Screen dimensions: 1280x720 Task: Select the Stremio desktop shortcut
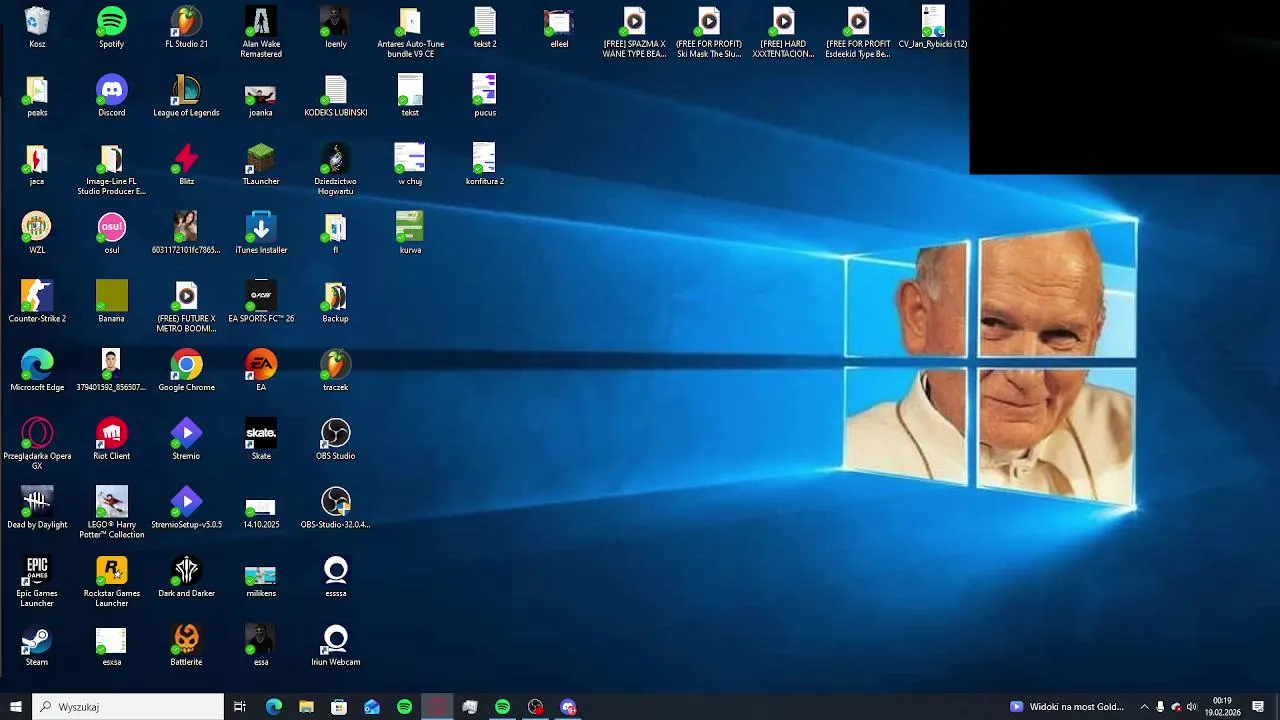coord(186,439)
